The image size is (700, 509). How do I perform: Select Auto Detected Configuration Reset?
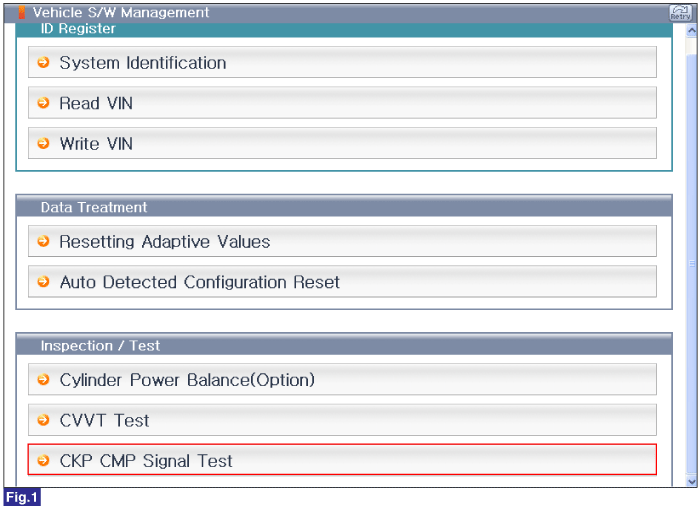tap(342, 281)
